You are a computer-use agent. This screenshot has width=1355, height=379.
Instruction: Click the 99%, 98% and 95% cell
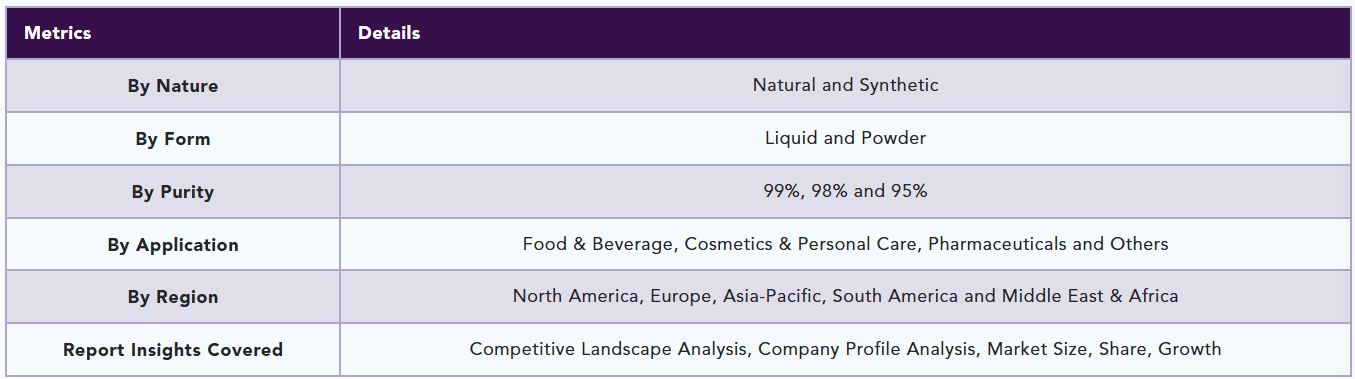tap(846, 191)
